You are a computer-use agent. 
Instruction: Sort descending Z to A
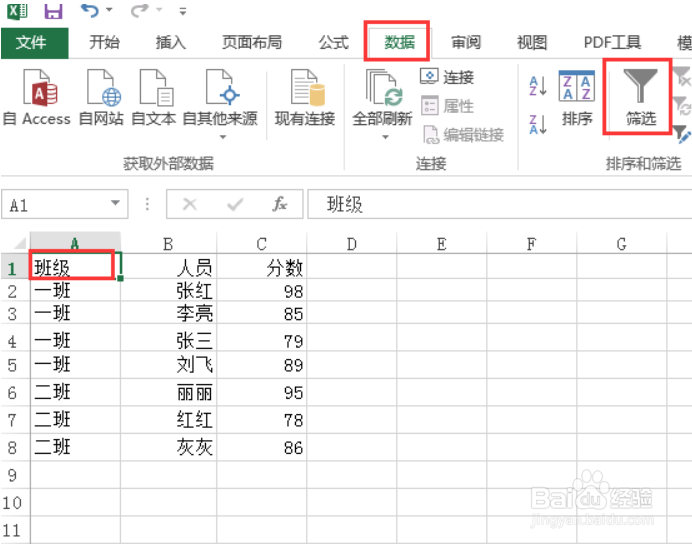coord(538,124)
